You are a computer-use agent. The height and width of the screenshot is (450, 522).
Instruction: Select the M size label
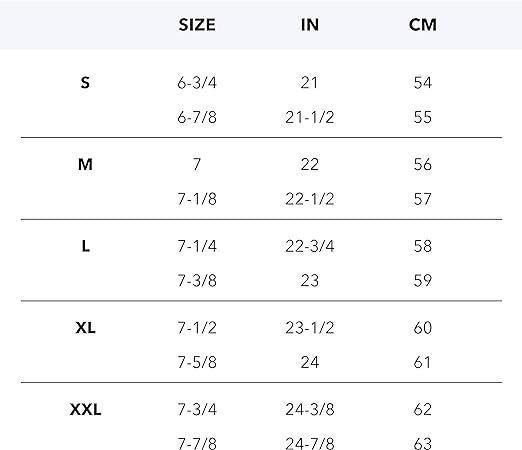(x=85, y=165)
